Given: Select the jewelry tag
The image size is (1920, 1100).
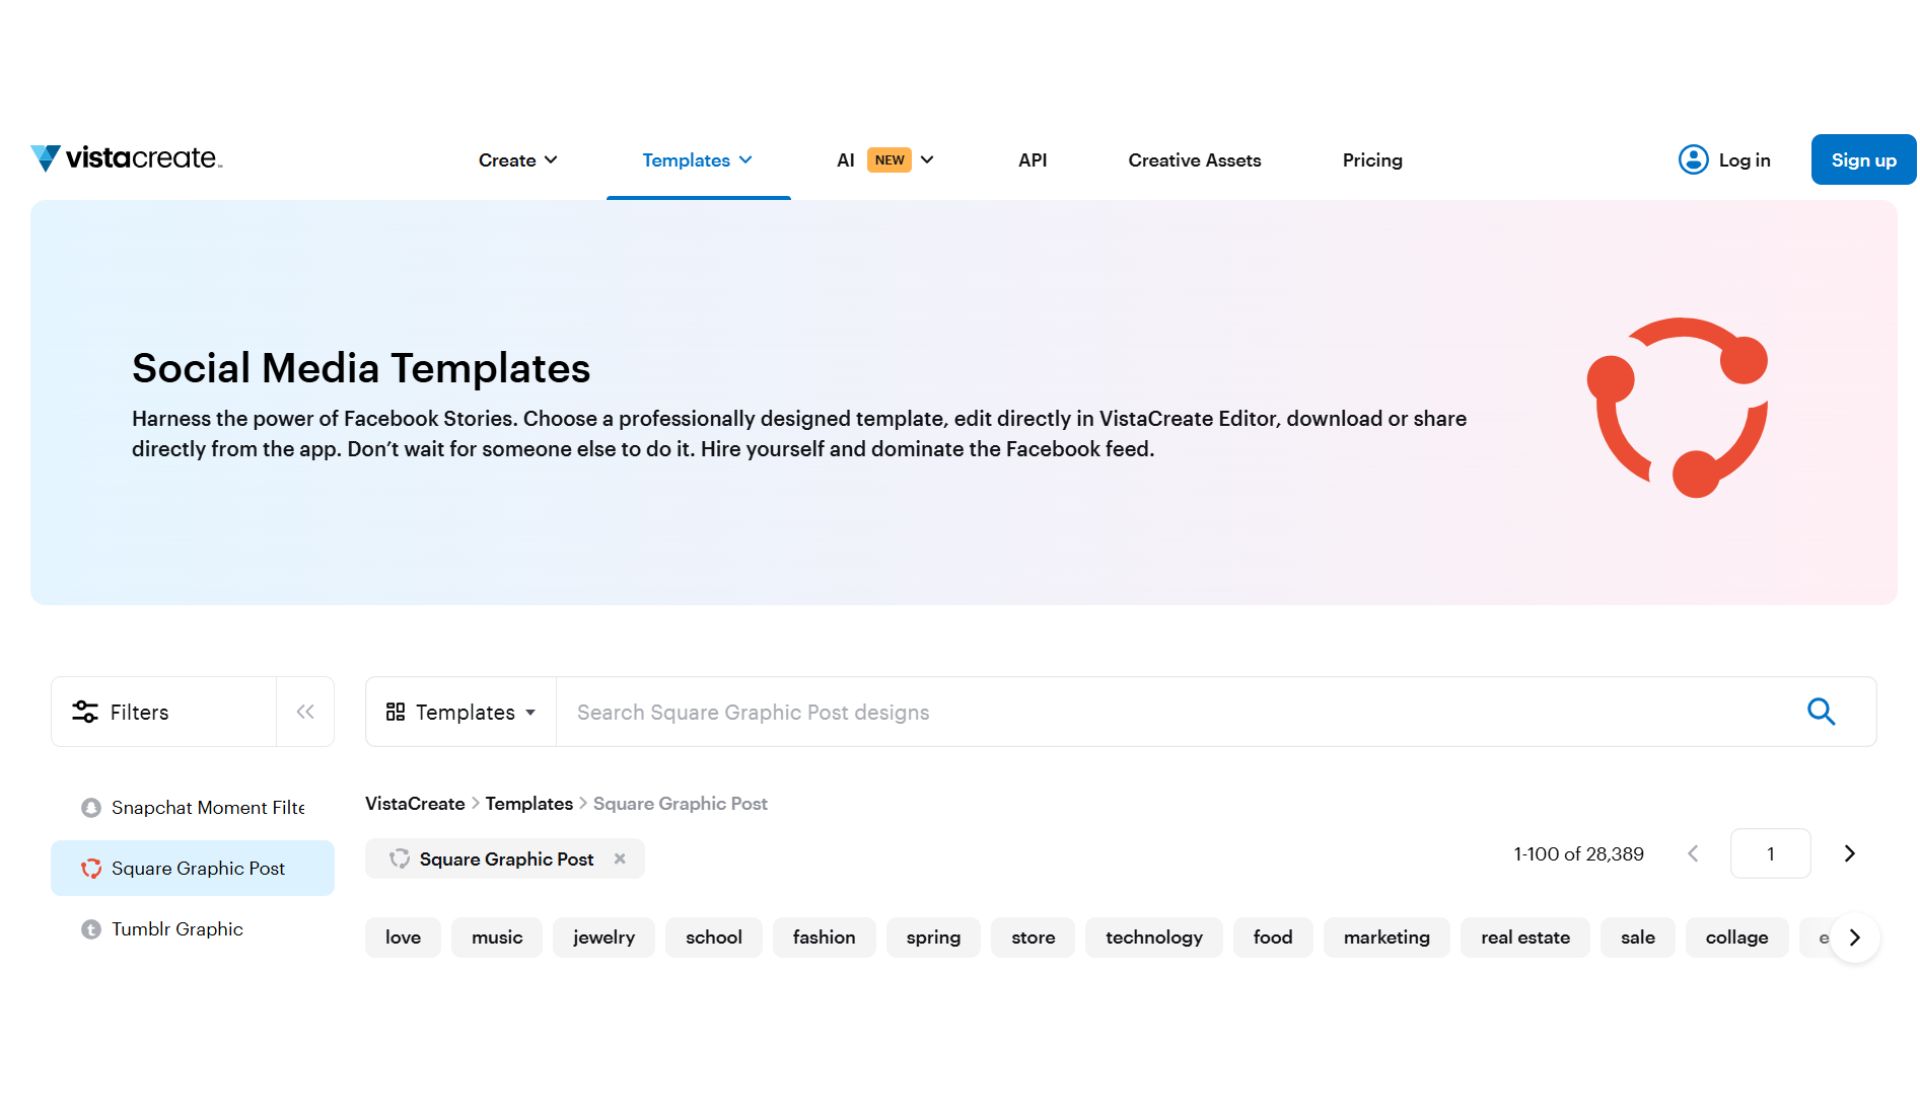Looking at the screenshot, I should click(x=604, y=938).
